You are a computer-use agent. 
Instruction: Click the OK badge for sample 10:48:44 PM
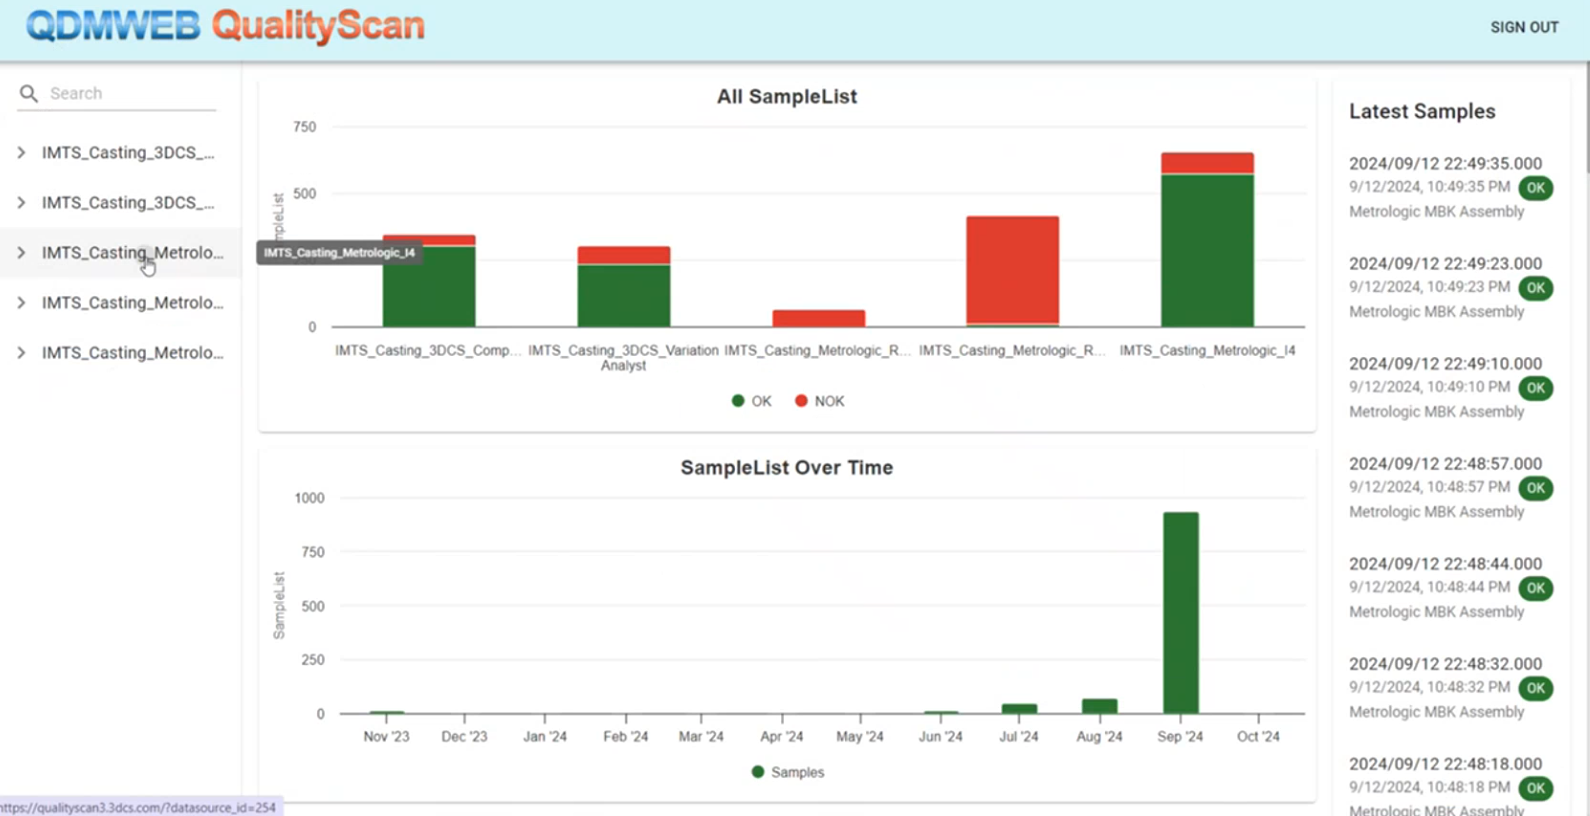point(1535,588)
